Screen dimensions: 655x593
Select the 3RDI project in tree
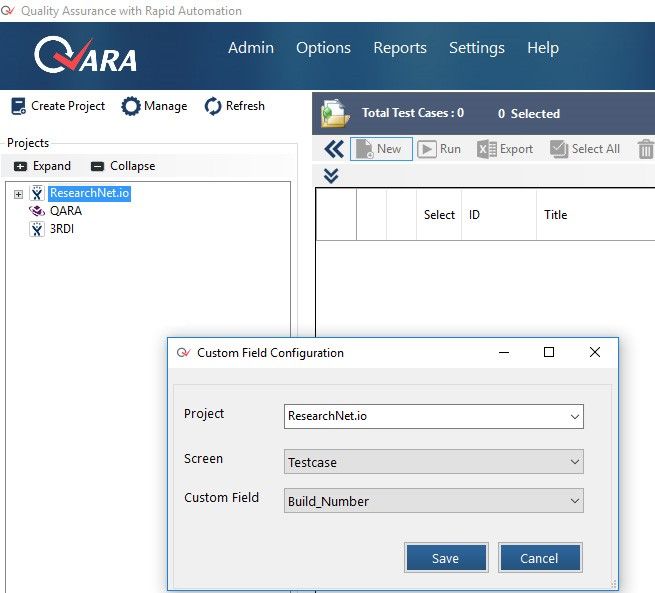[x=61, y=229]
